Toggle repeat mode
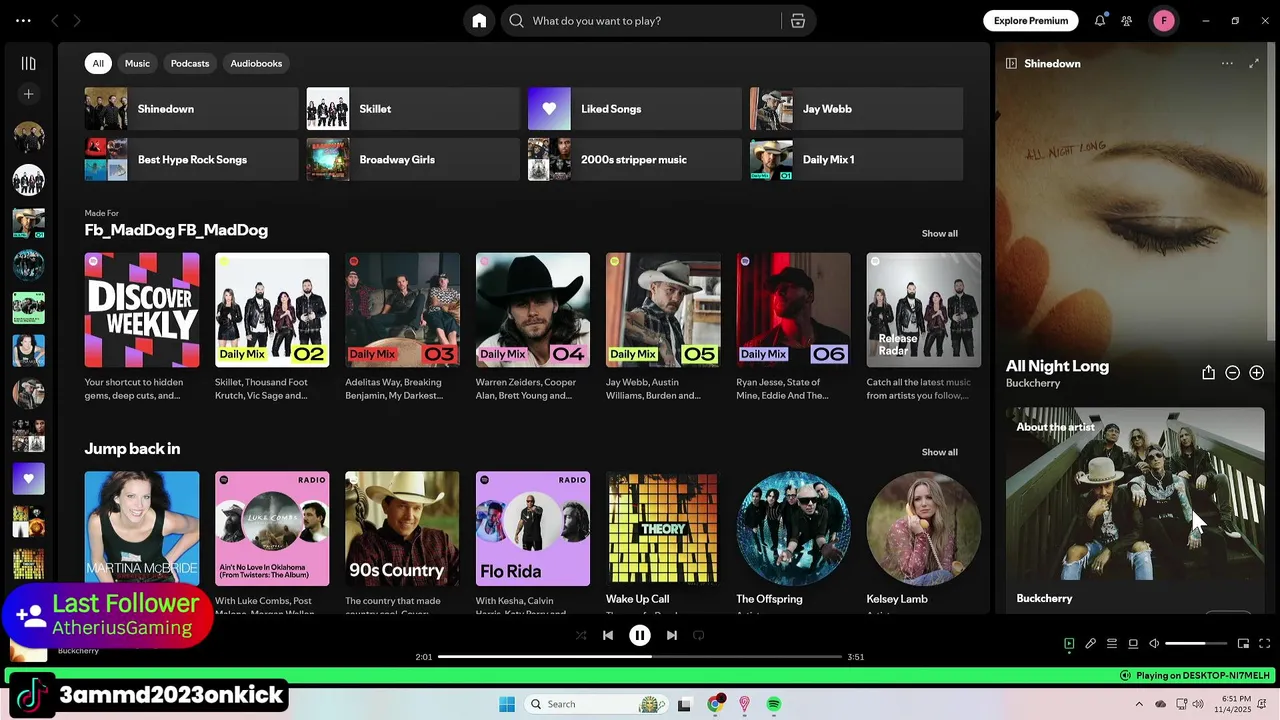 point(699,635)
